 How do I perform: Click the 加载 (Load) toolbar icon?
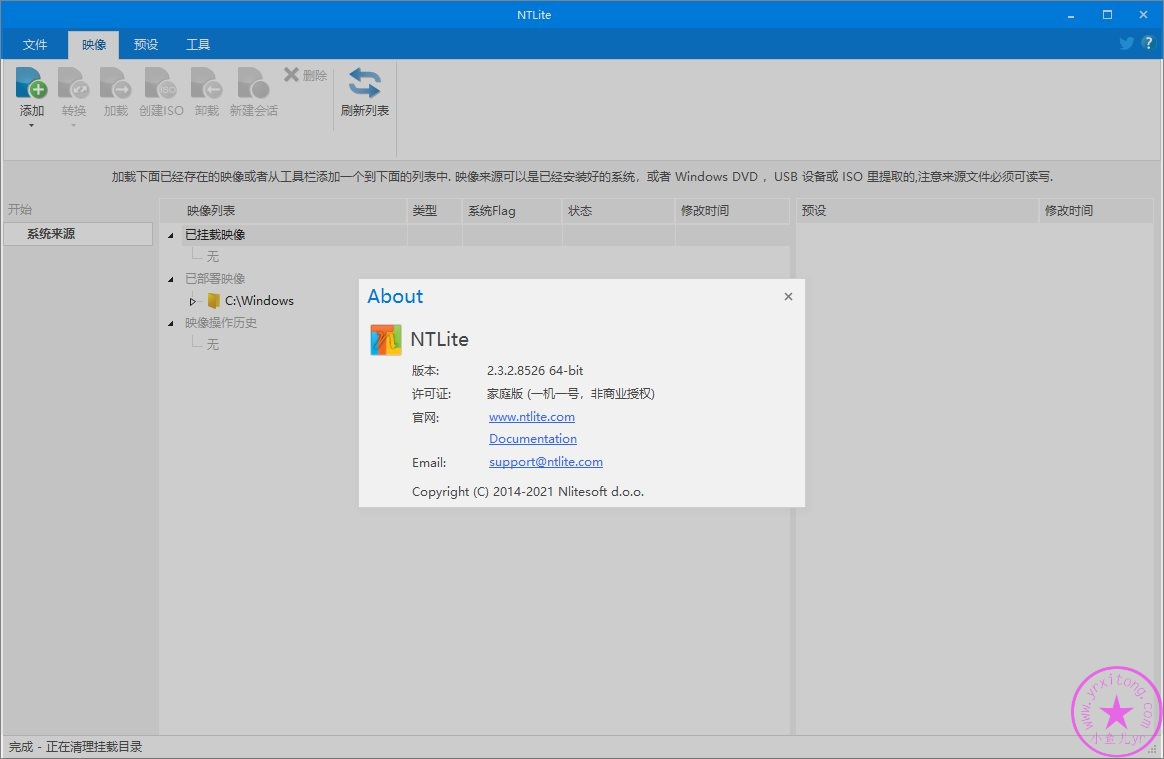click(116, 83)
